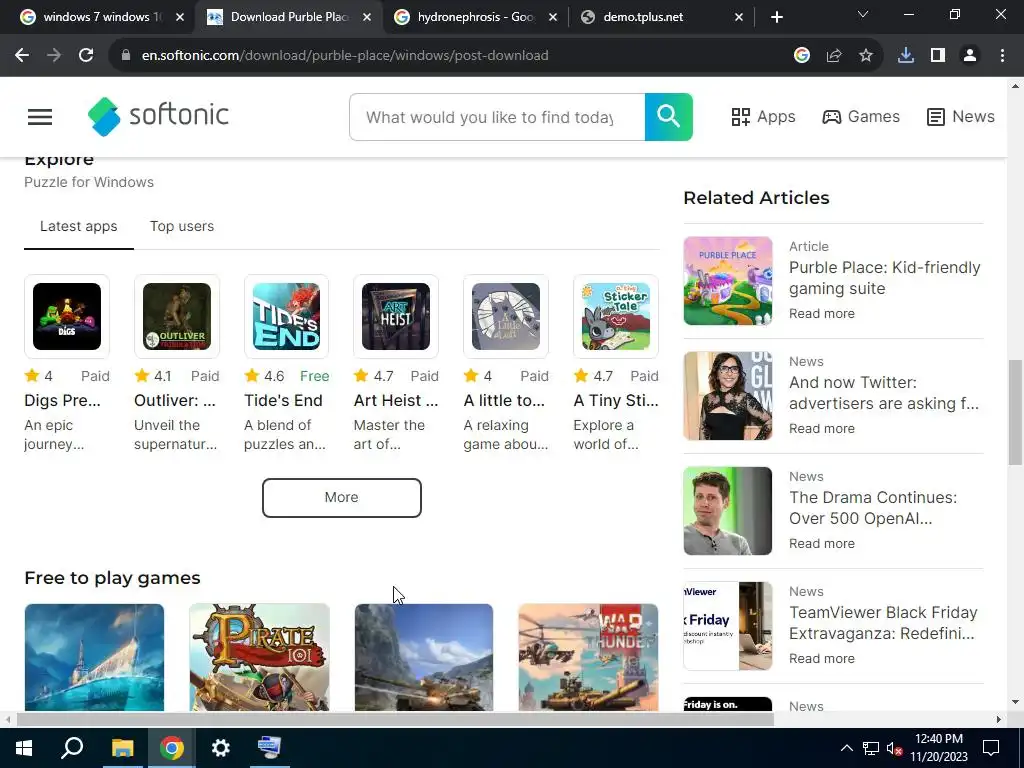Open Purble Place: Kid-friendly gaming suite article
Screen dimensions: 1024x768
[884, 278]
